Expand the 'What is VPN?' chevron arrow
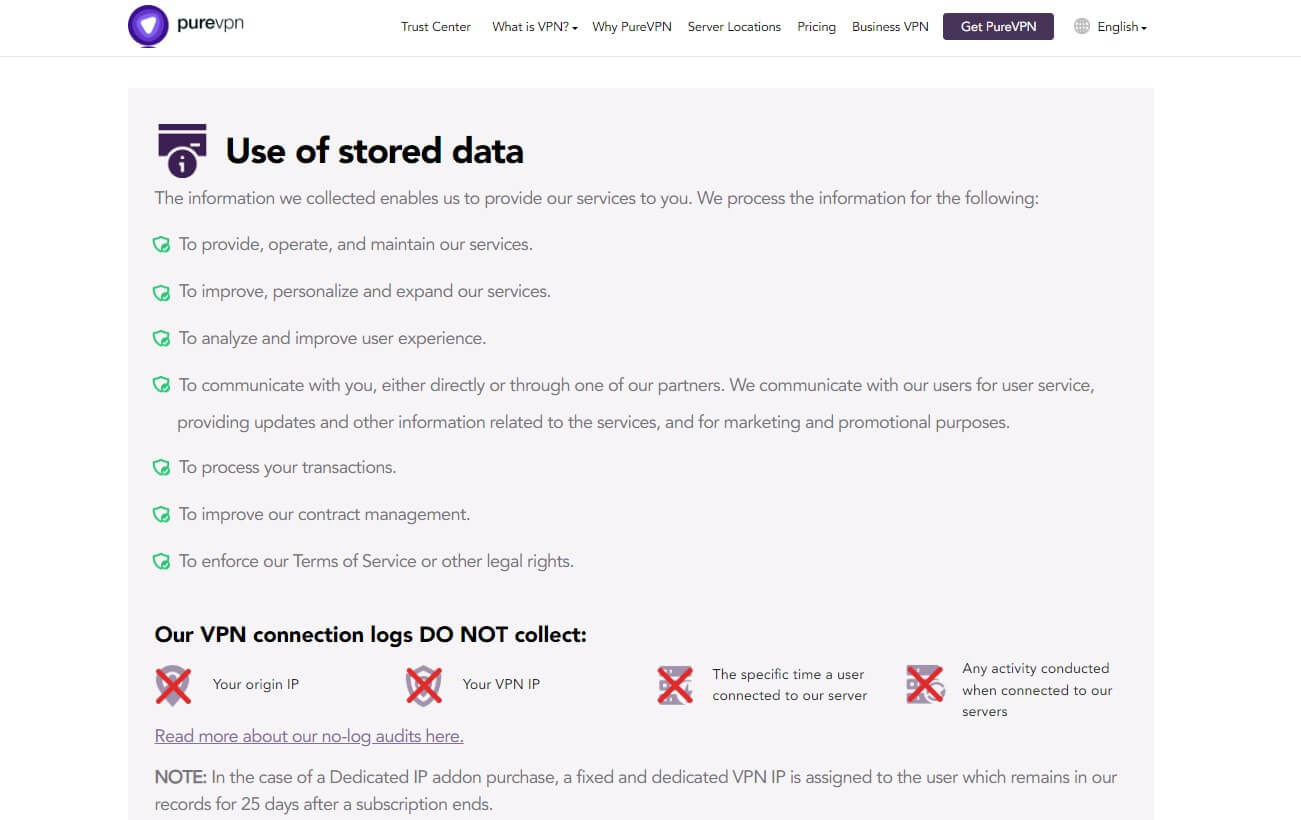 [576, 28]
